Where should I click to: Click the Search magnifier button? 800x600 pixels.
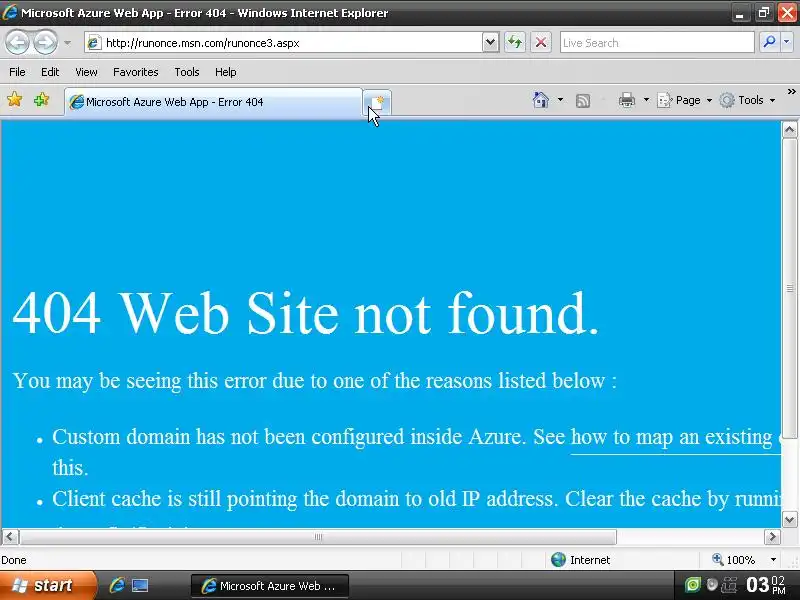pos(769,42)
